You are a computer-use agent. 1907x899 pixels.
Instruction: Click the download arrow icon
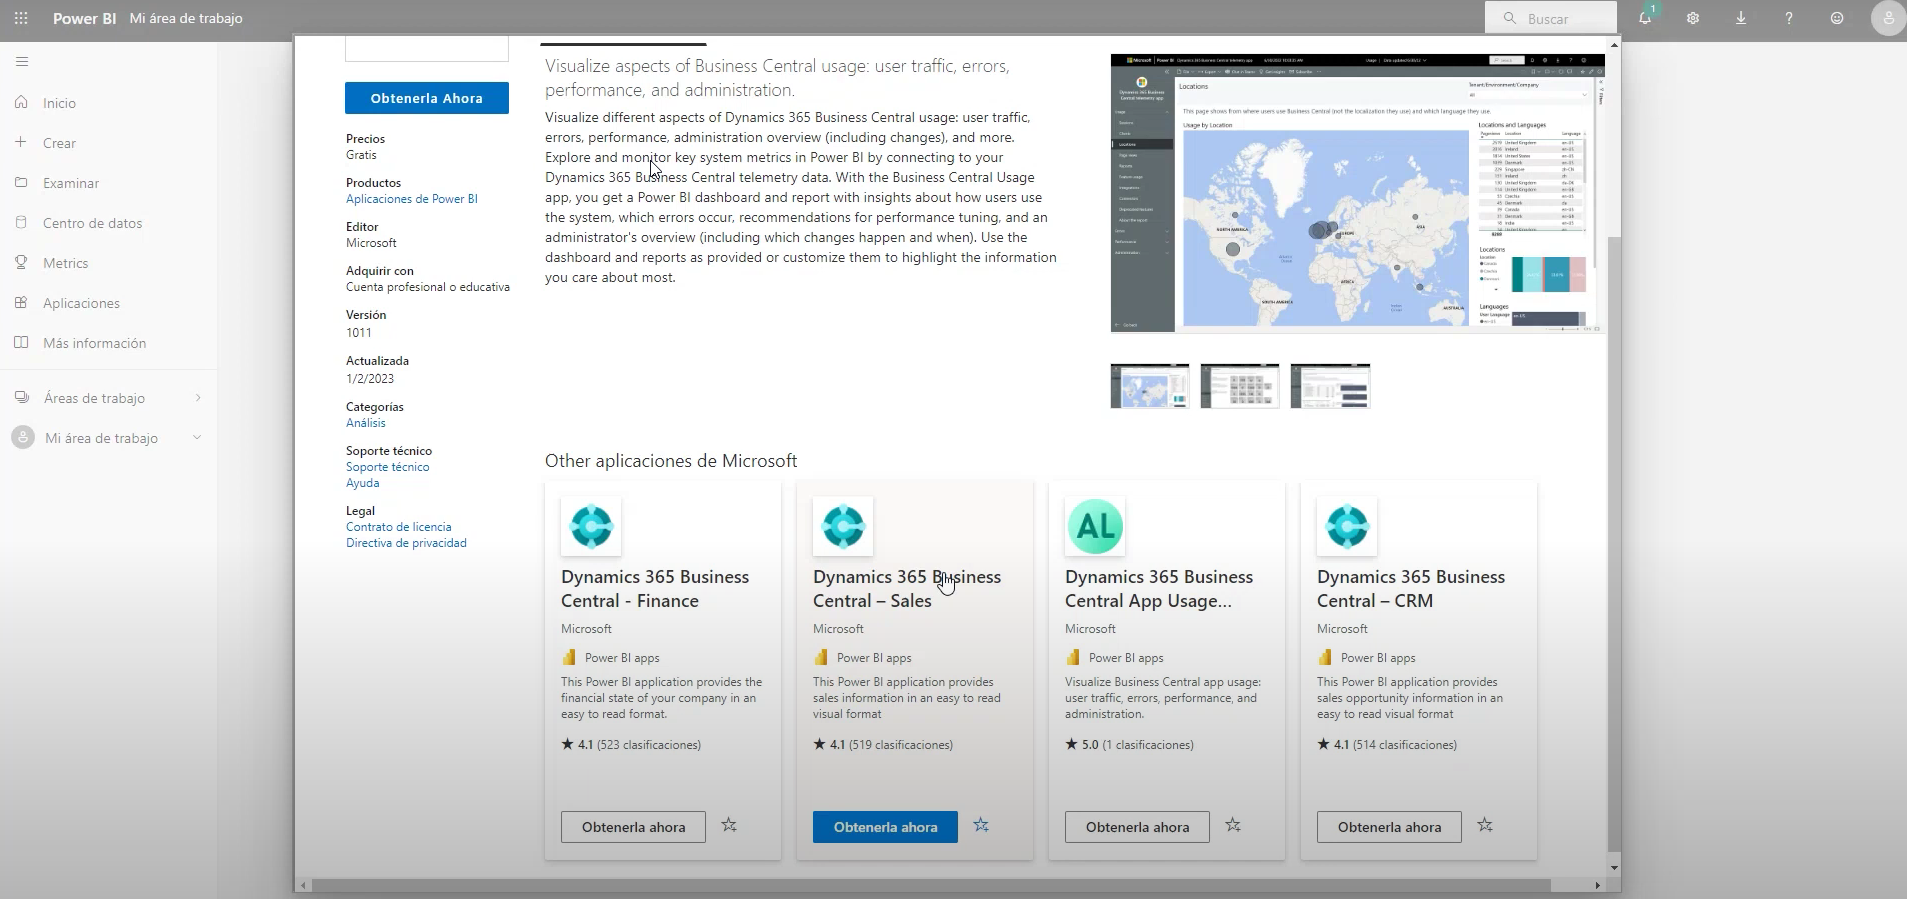point(1741,18)
